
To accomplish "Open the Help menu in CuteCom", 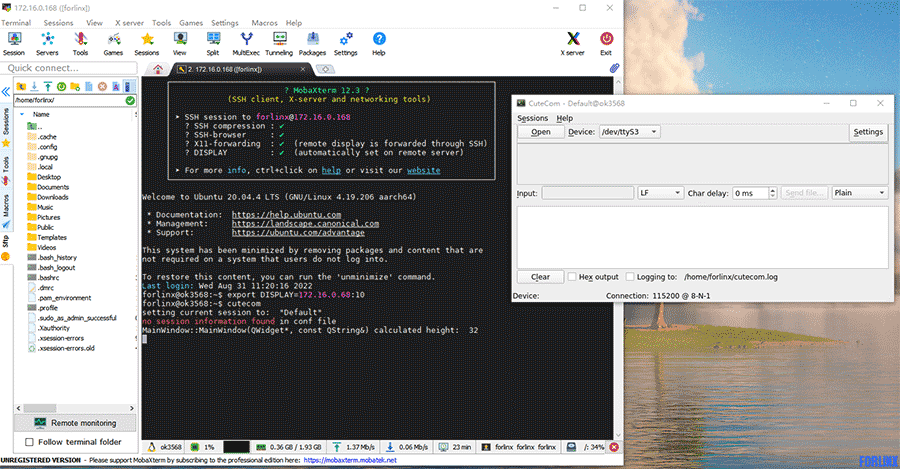I will pyautogui.click(x=565, y=118).
